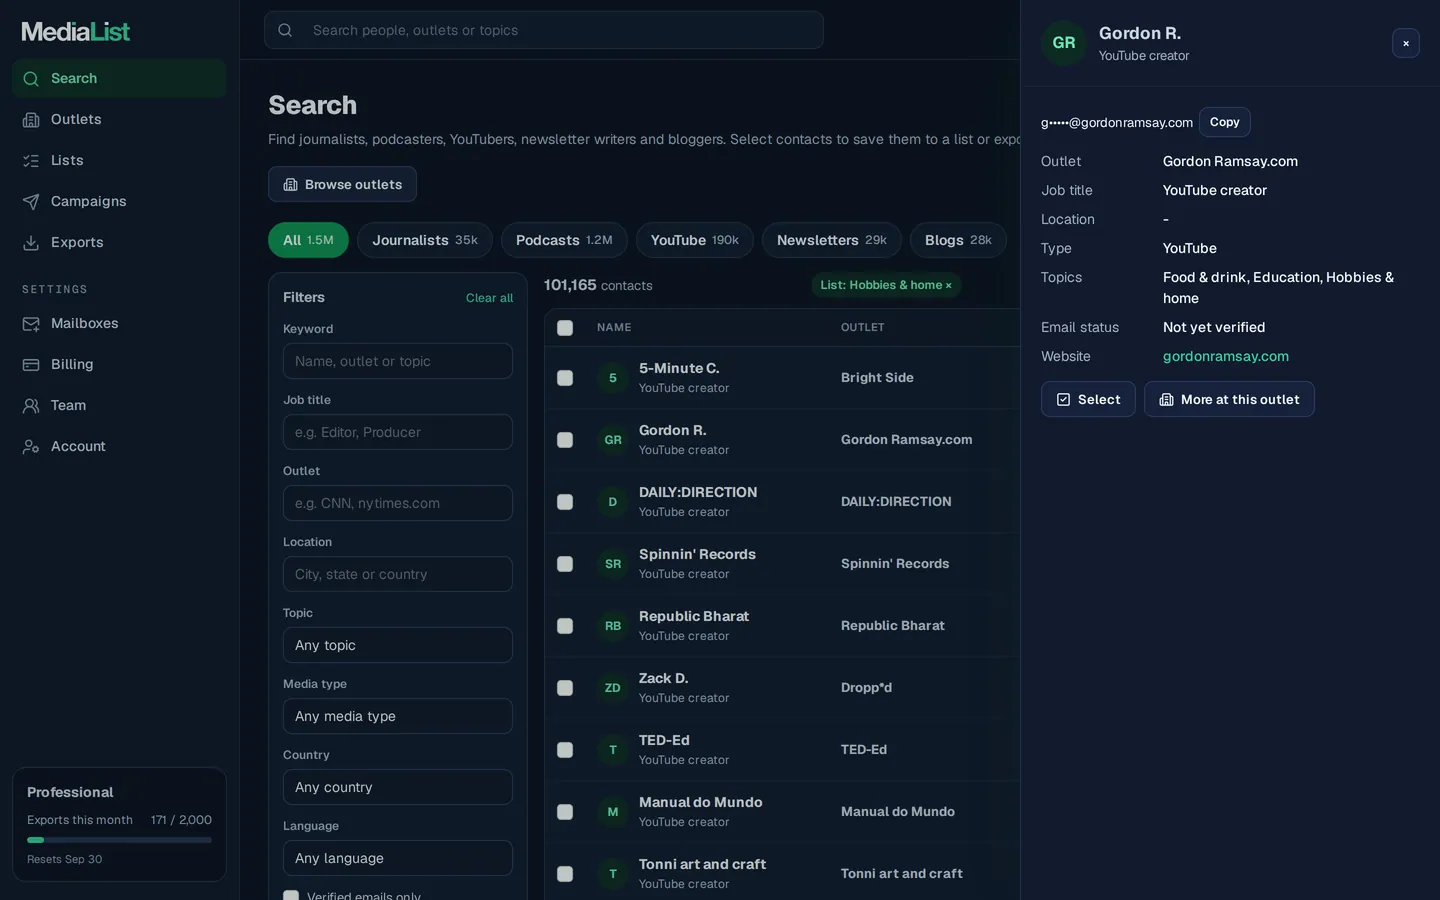
Task: Open the Any language dropdown
Action: (398, 858)
